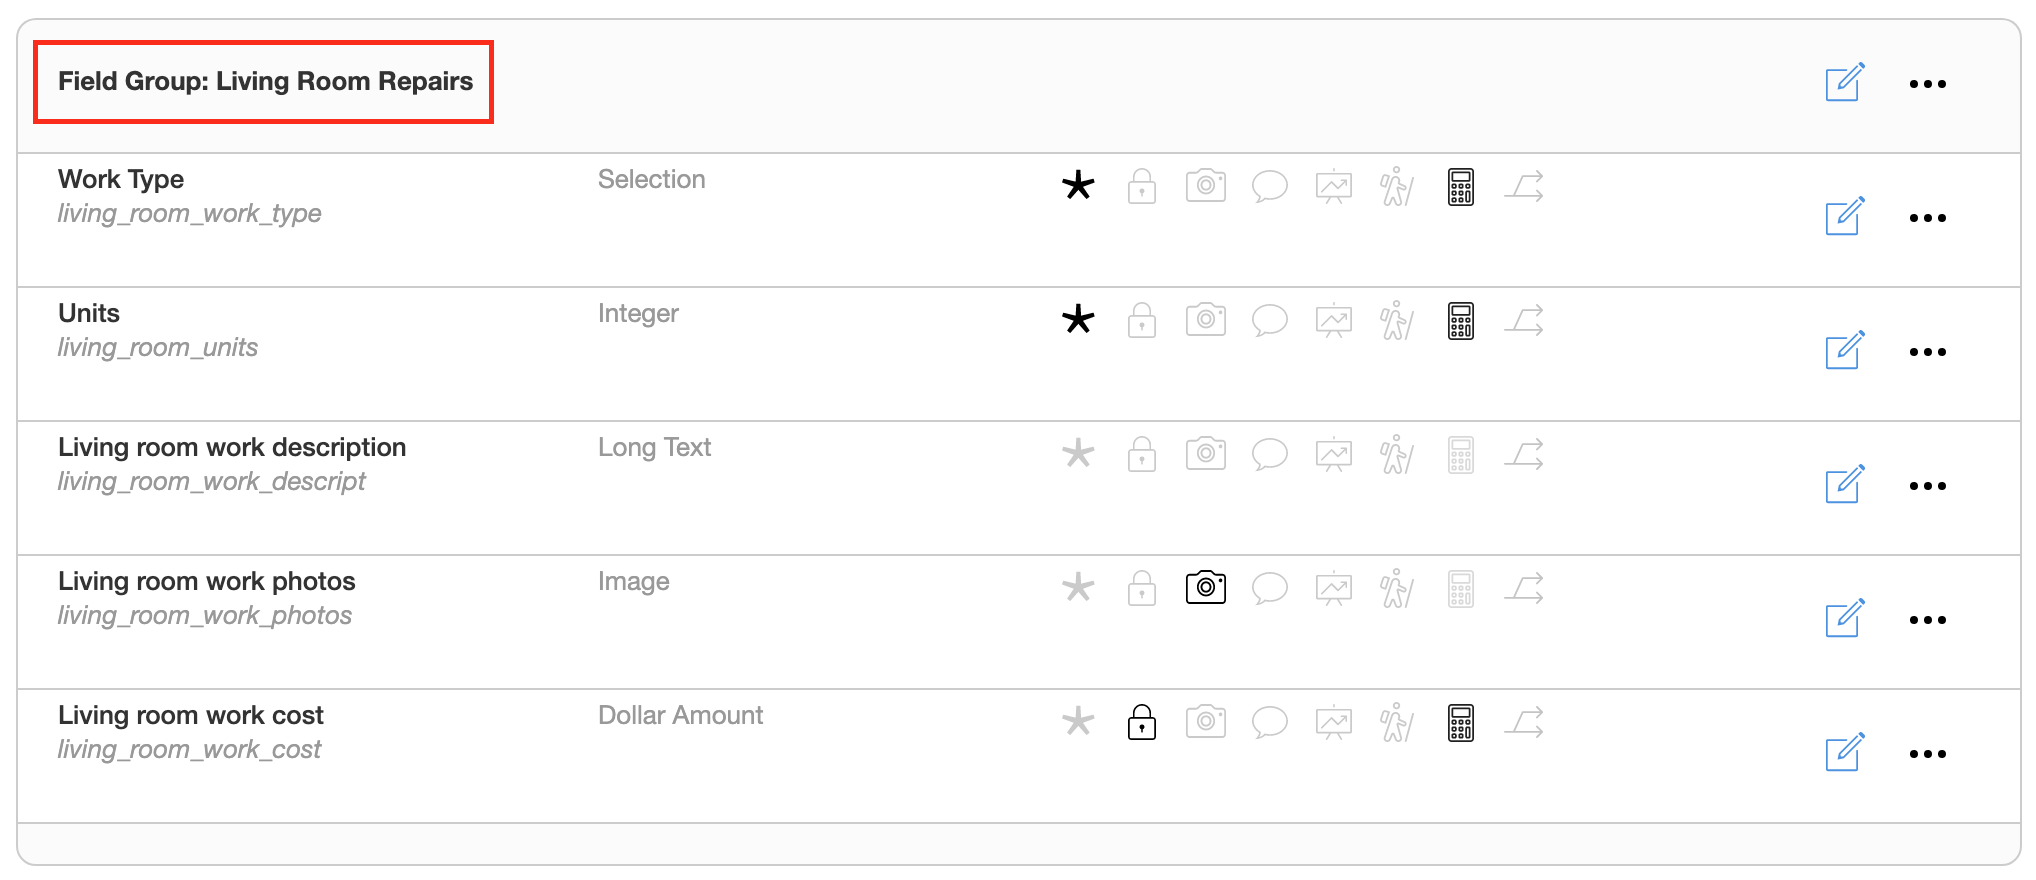This screenshot has height=880, width=2036.
Task: Click the Field Group: Living Room Repairs title
Action: click(265, 82)
